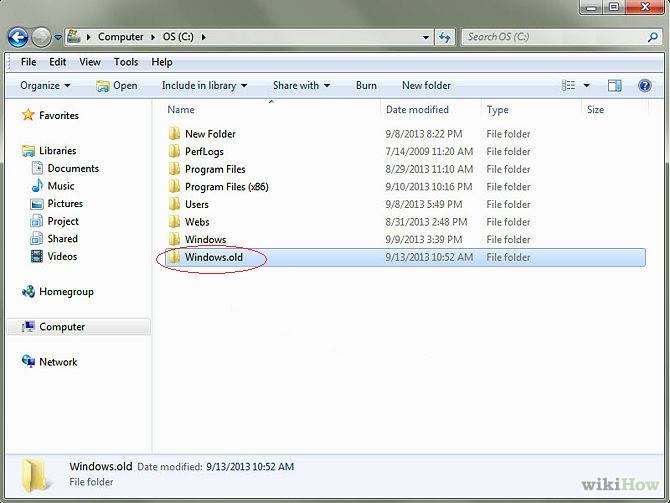This screenshot has height=503, width=670.
Task: Click the blue Help question mark icon
Action: (644, 85)
